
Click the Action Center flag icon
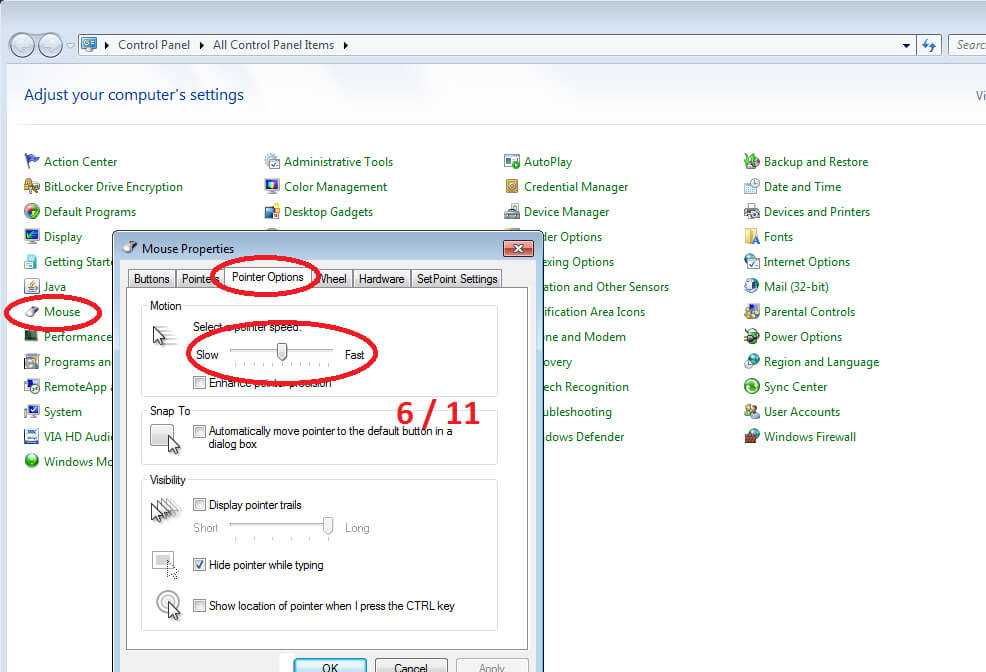pos(32,161)
